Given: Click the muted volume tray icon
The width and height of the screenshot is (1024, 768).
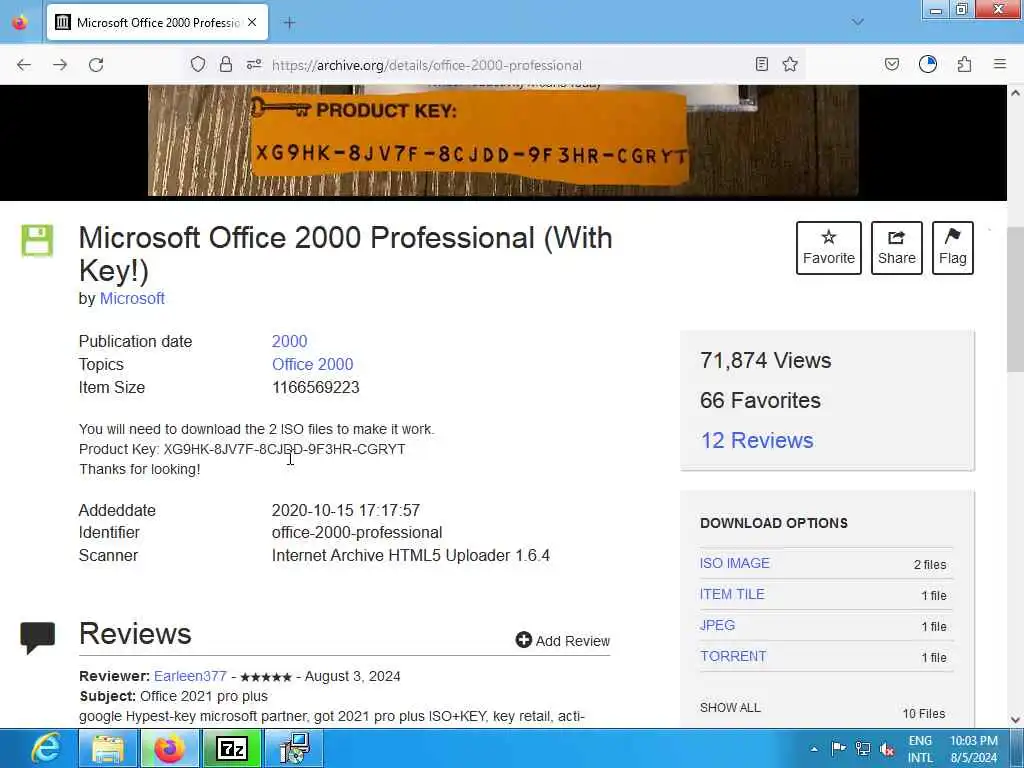Looking at the screenshot, I should point(886,749).
